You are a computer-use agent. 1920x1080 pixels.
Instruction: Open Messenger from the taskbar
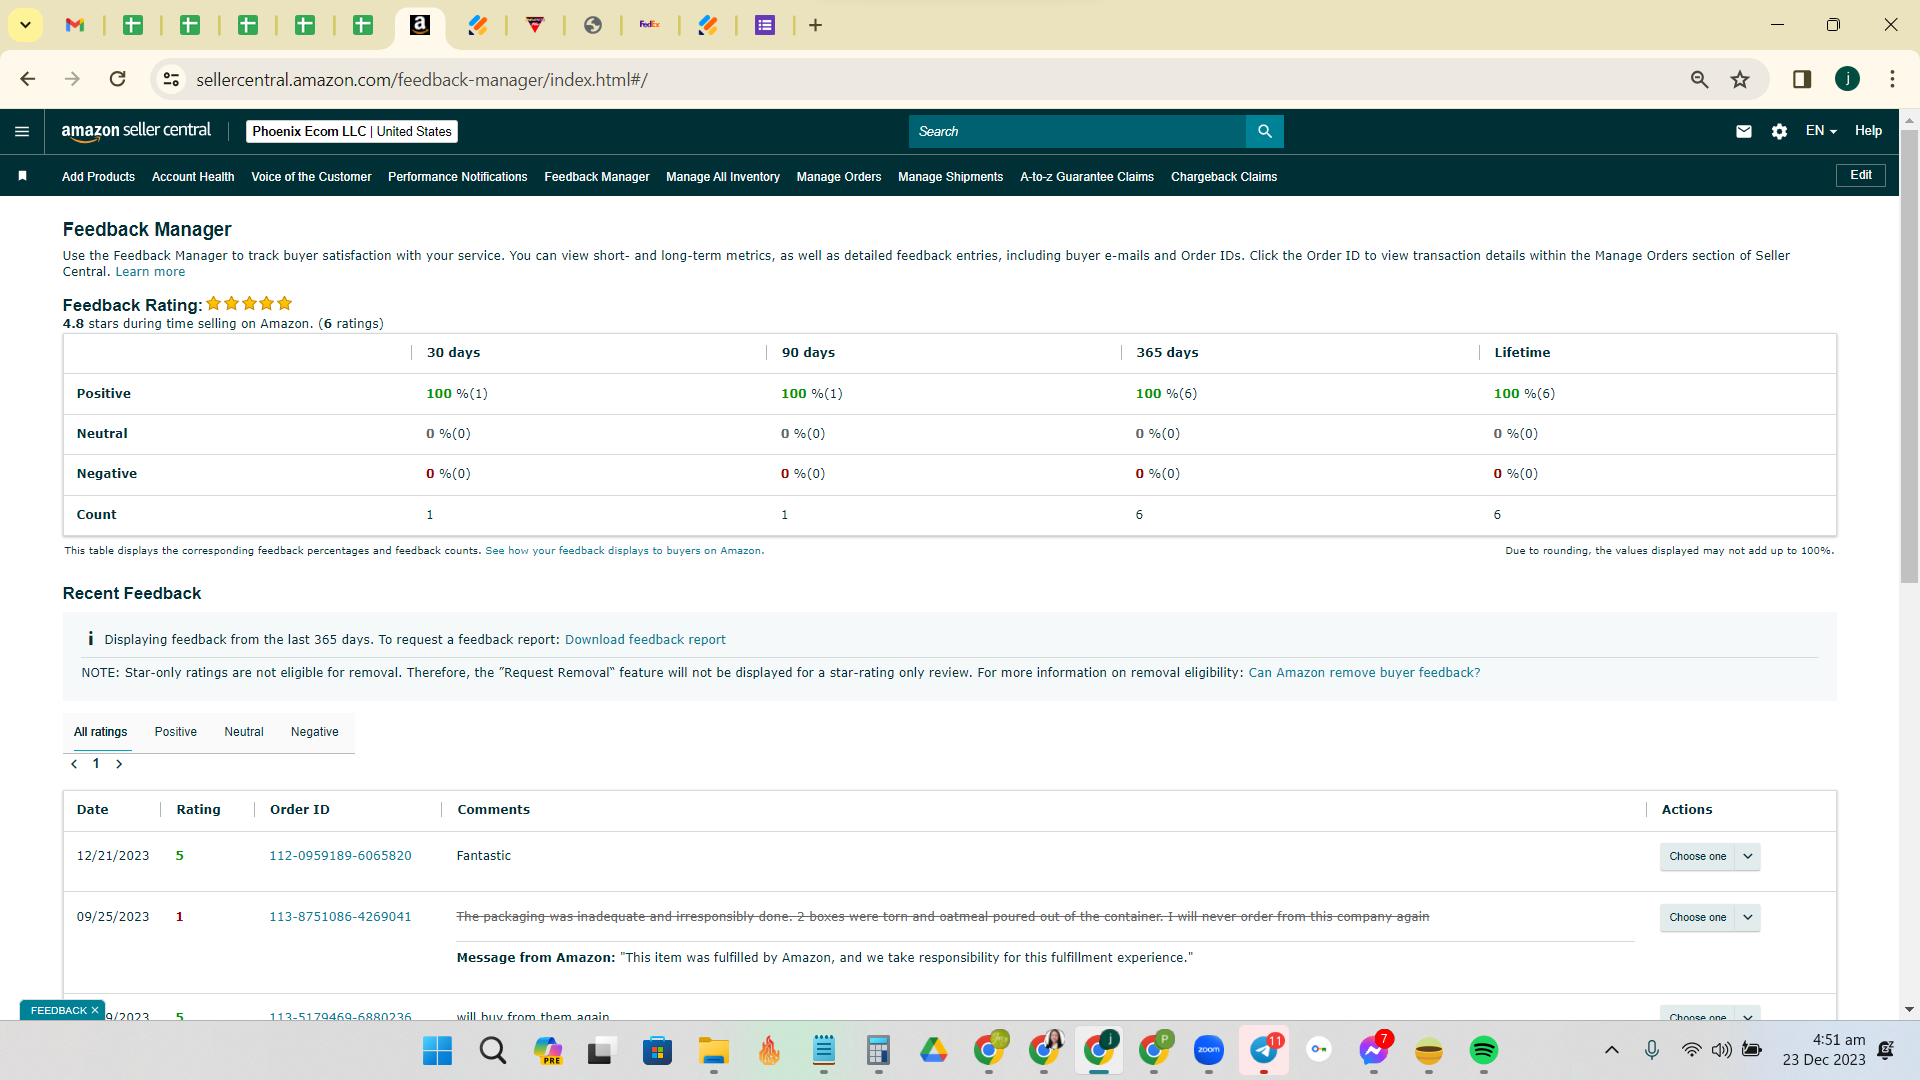click(x=1374, y=1051)
